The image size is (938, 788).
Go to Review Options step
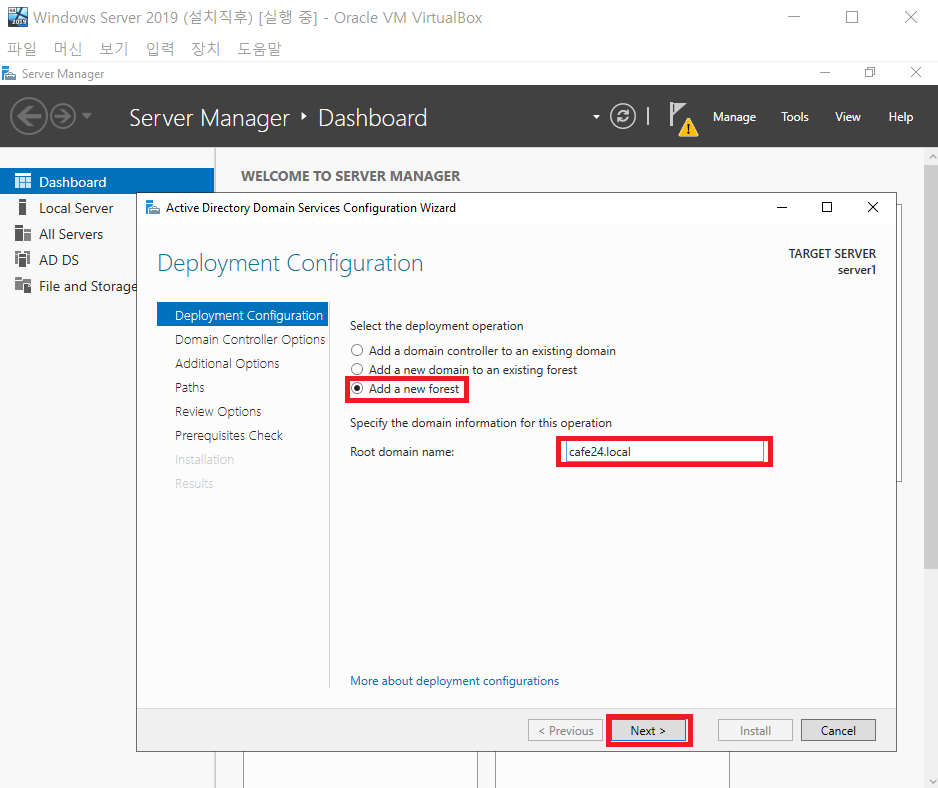[218, 412]
